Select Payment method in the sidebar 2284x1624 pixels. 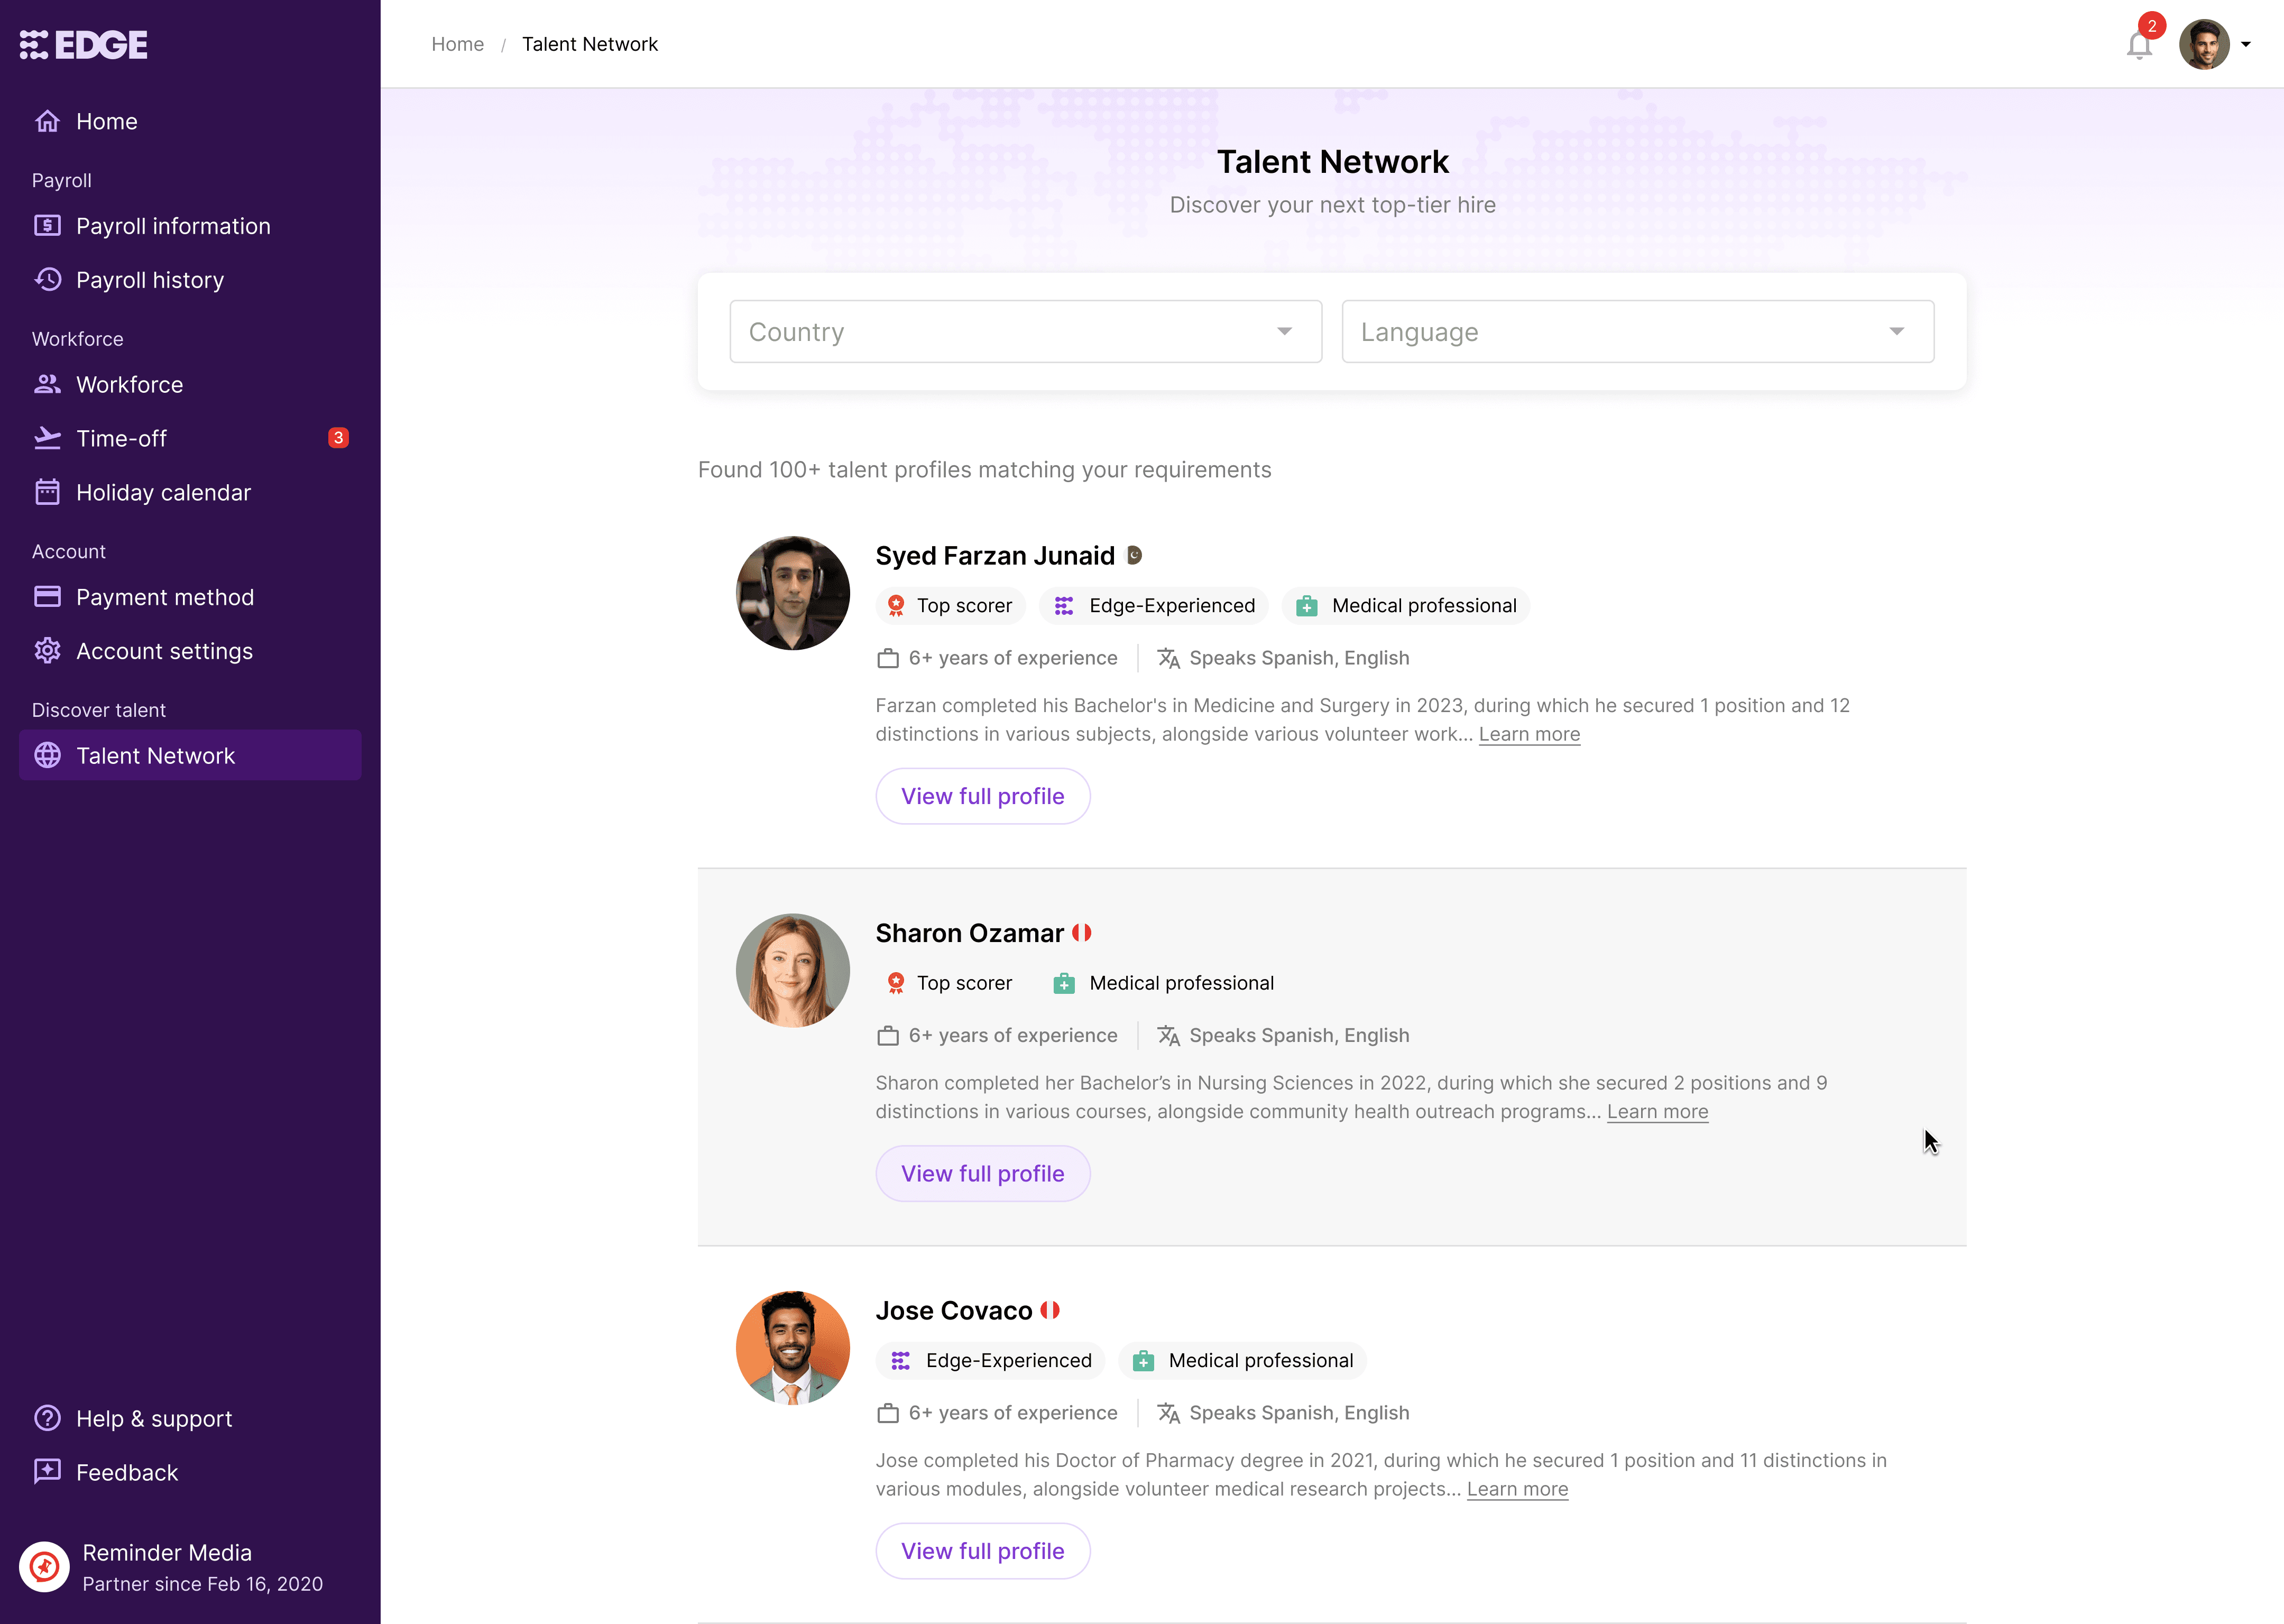(x=165, y=597)
